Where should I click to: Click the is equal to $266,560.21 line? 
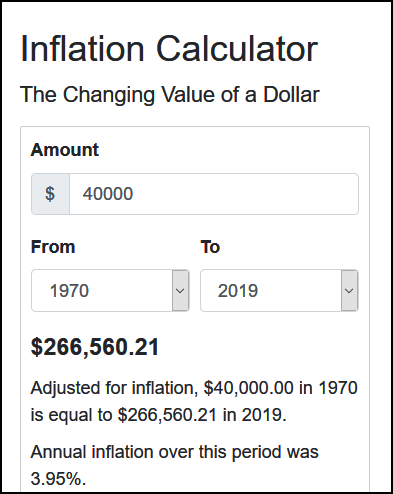point(159,415)
